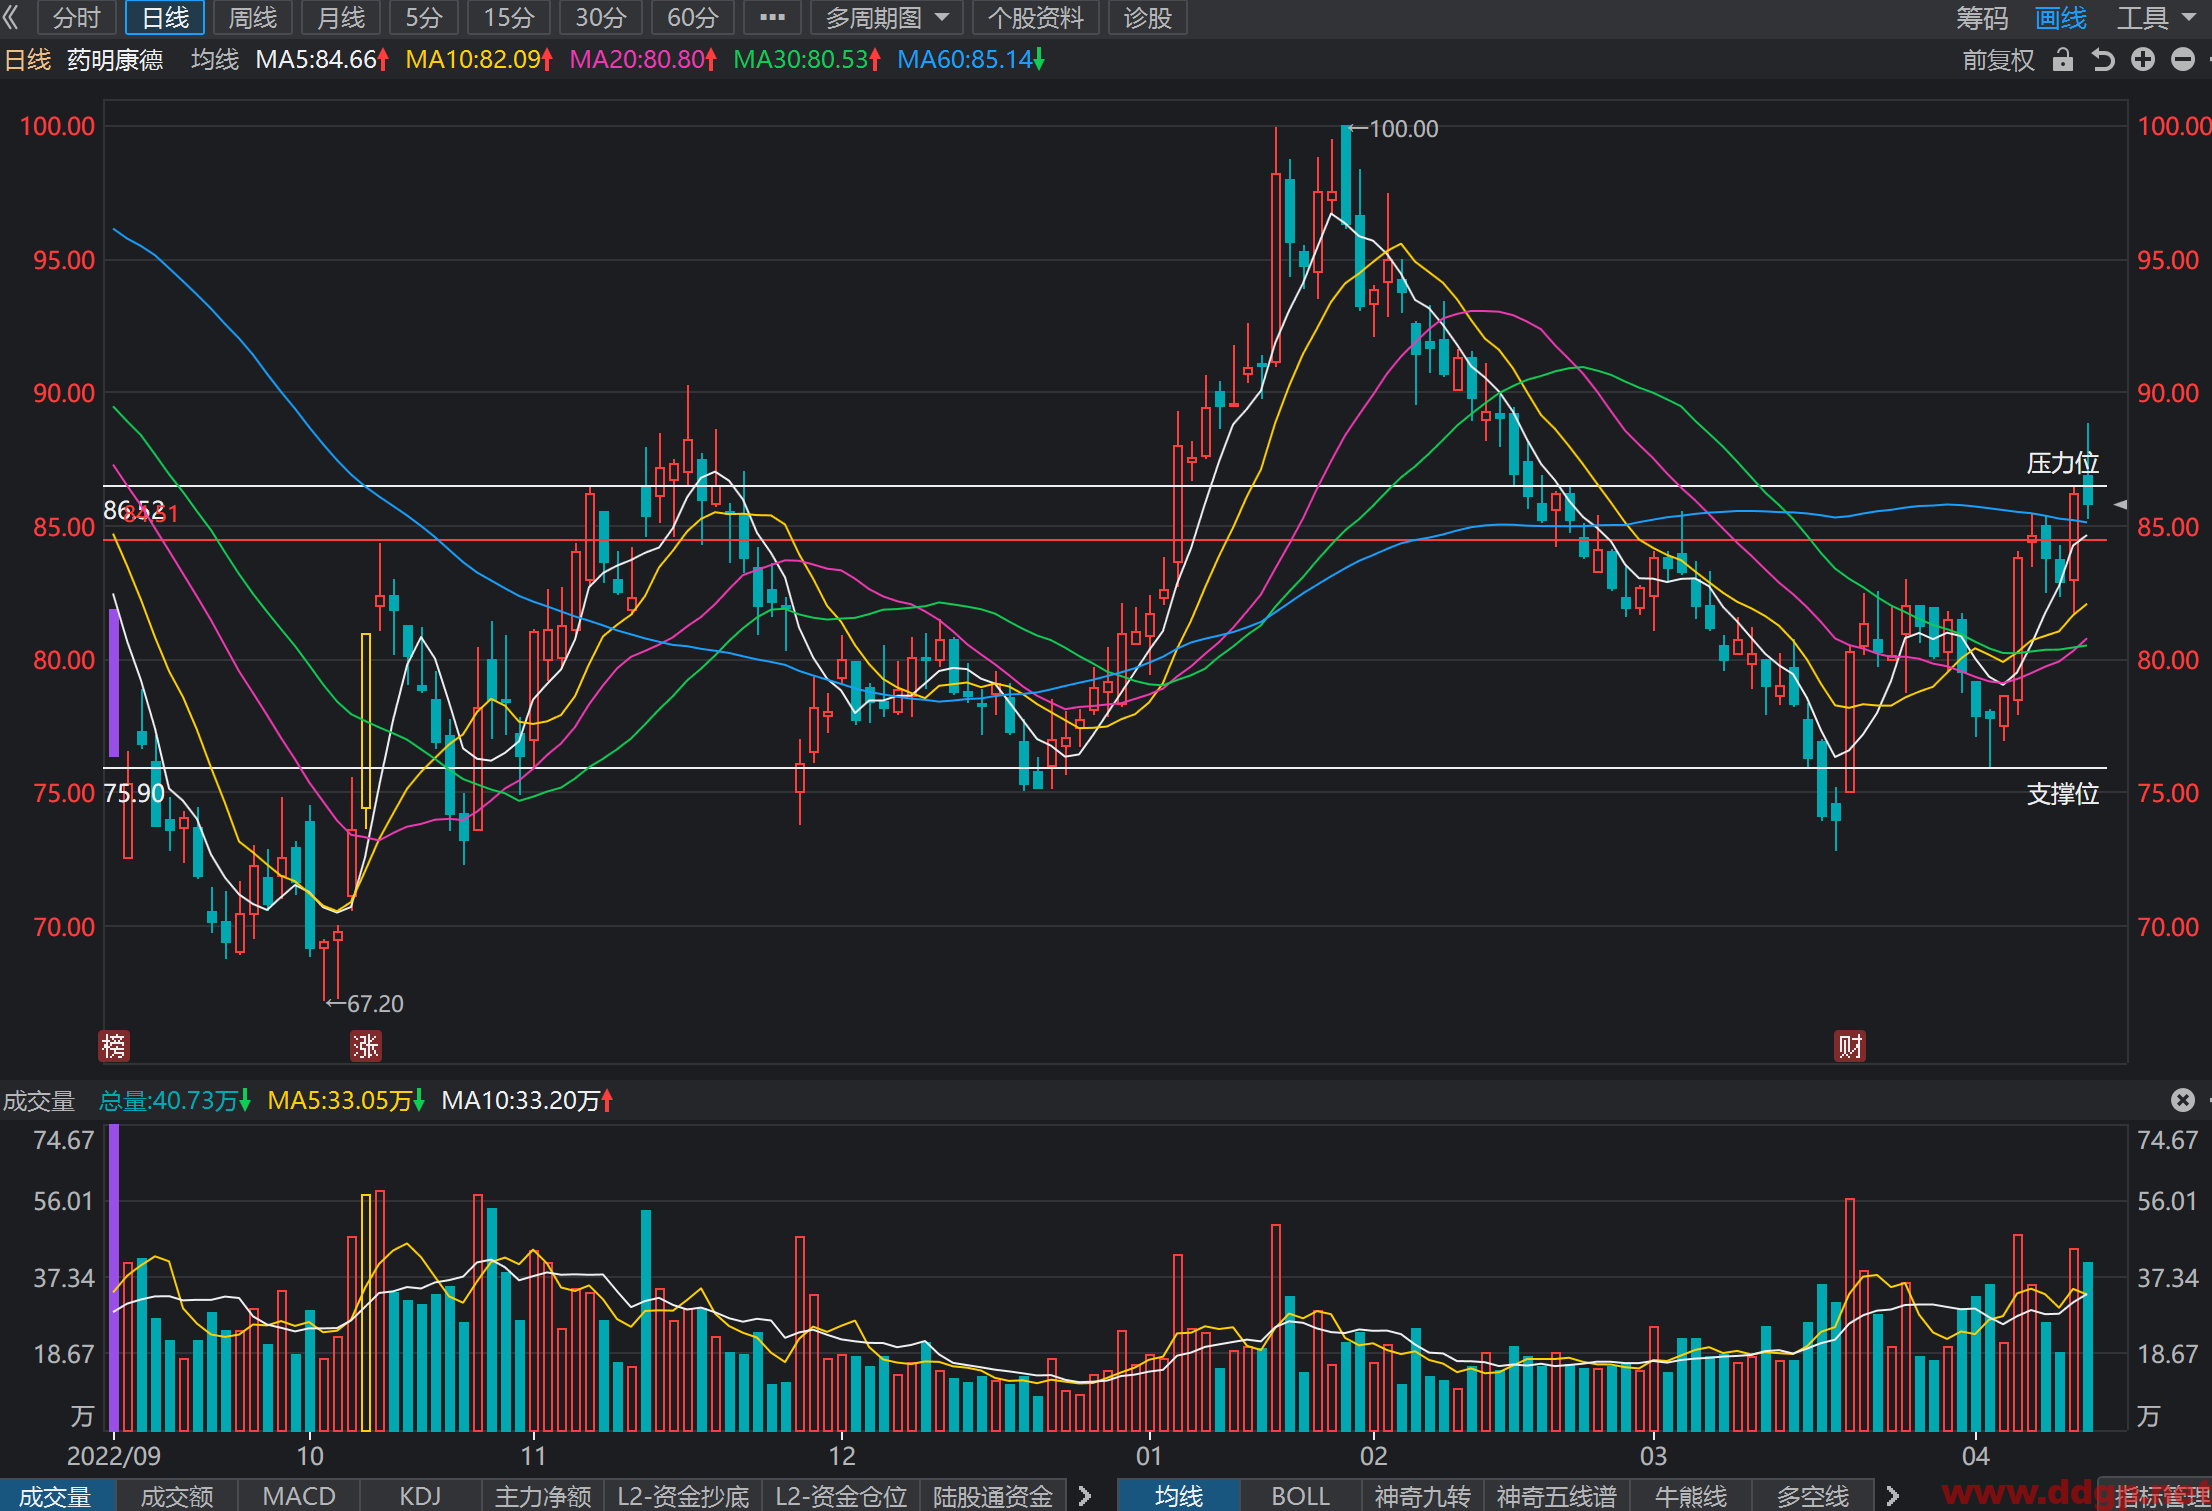Select the 成交量 indicator tab
The image size is (2212, 1511).
pos(56,1496)
